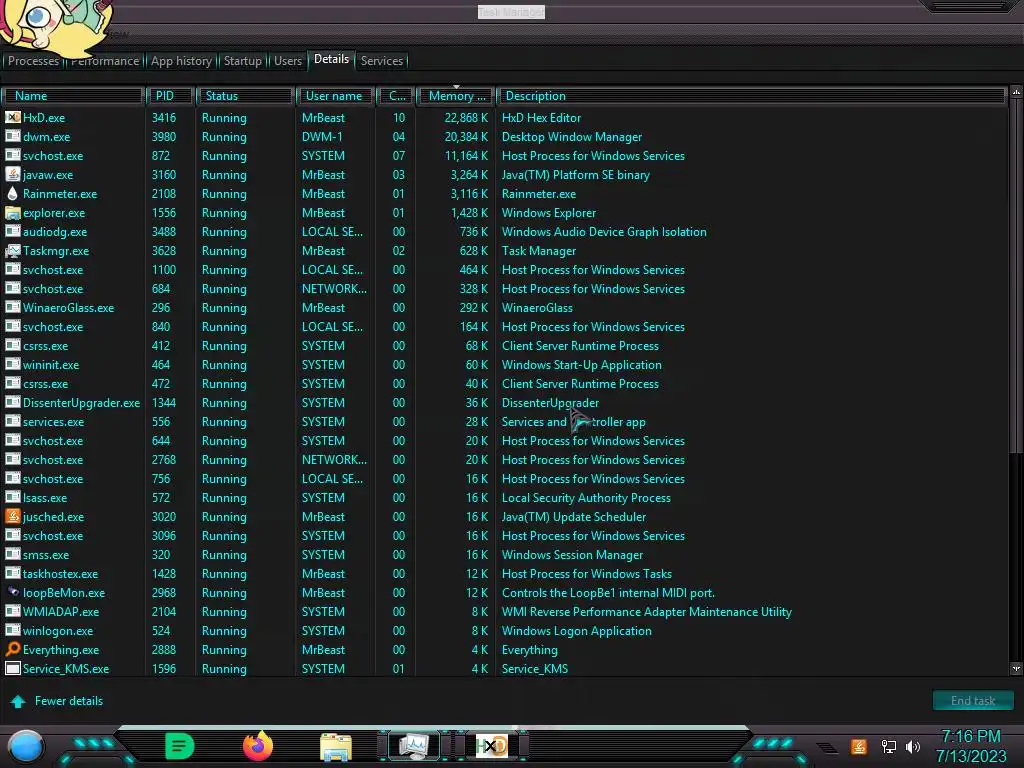Click Fewer details link
This screenshot has width=1024, height=768.
coord(69,701)
